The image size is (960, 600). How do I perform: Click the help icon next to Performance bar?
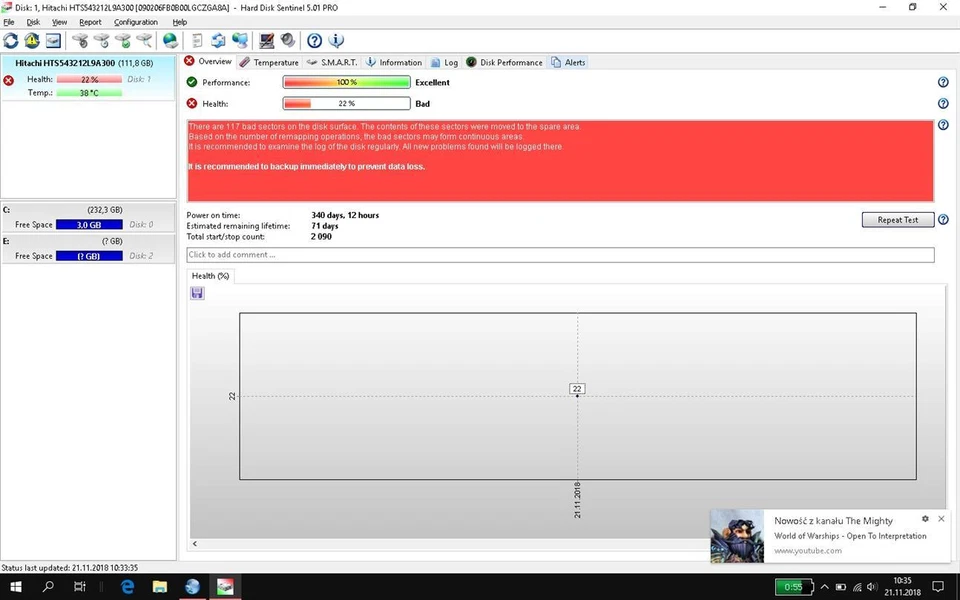pos(943,82)
